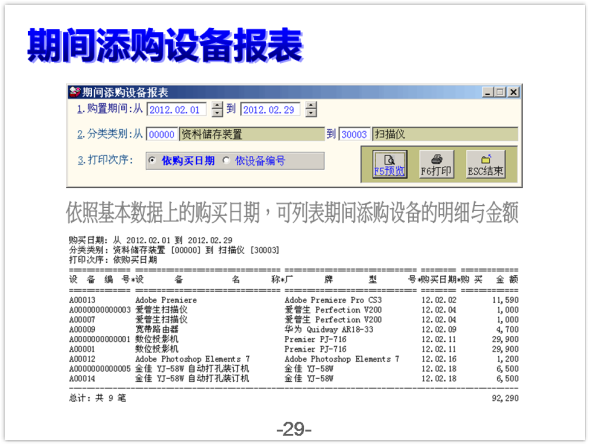Increase the start date spinner
Image resolution: width=590 pixels, height=445 pixels.
(x=217, y=106)
